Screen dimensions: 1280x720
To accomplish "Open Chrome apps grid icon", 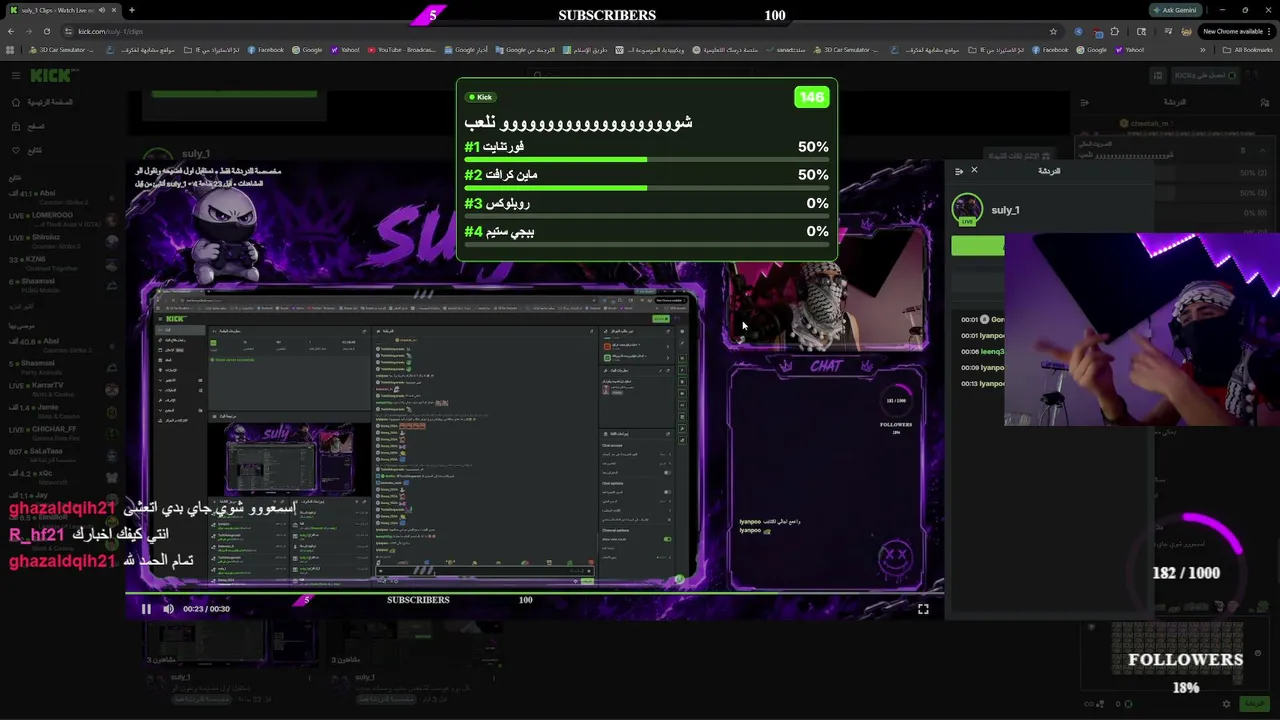I will (x=11, y=49).
